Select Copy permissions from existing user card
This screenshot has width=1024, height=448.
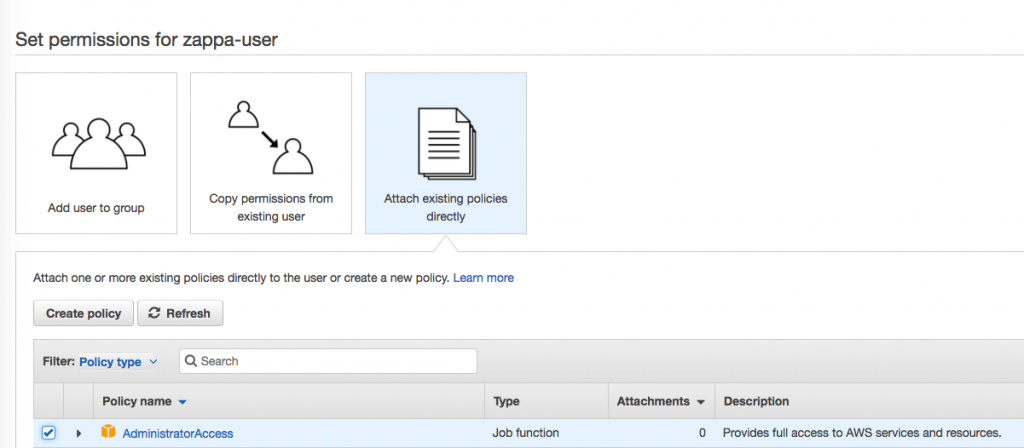pos(271,153)
